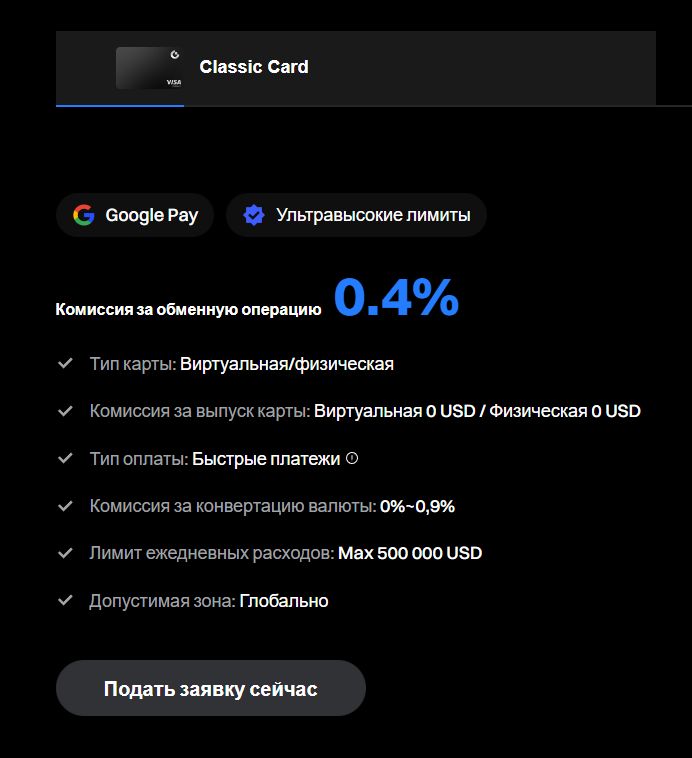Click the info icon beside Быстрые платежи
Screen dimensions: 692x758
(351, 459)
